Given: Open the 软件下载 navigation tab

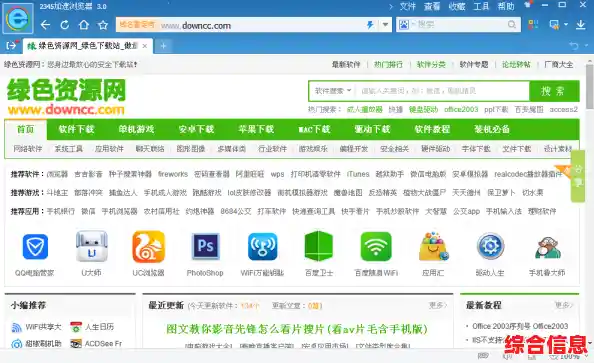Looking at the screenshot, I should (x=76, y=129).
